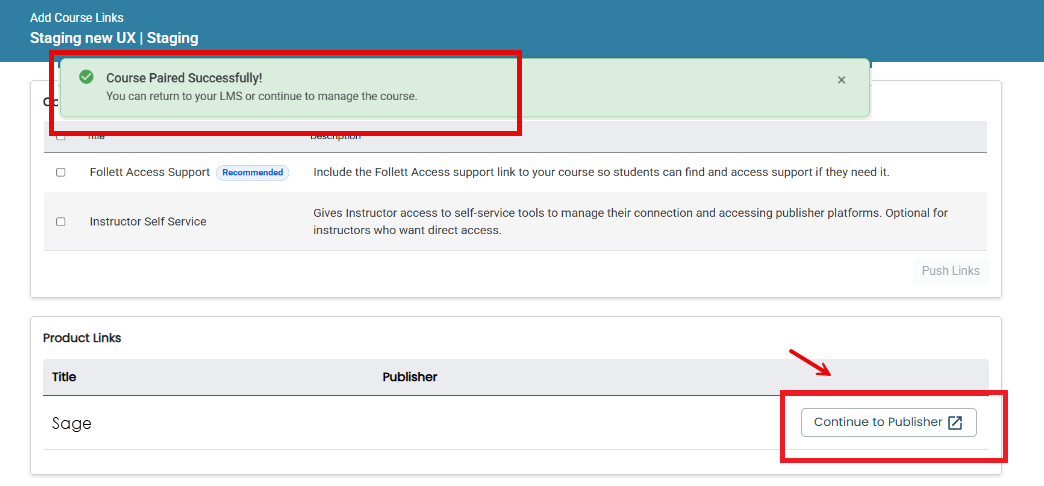Click the Recommended badge
Image resolution: width=1044 pixels, height=486 pixels.
(252, 172)
